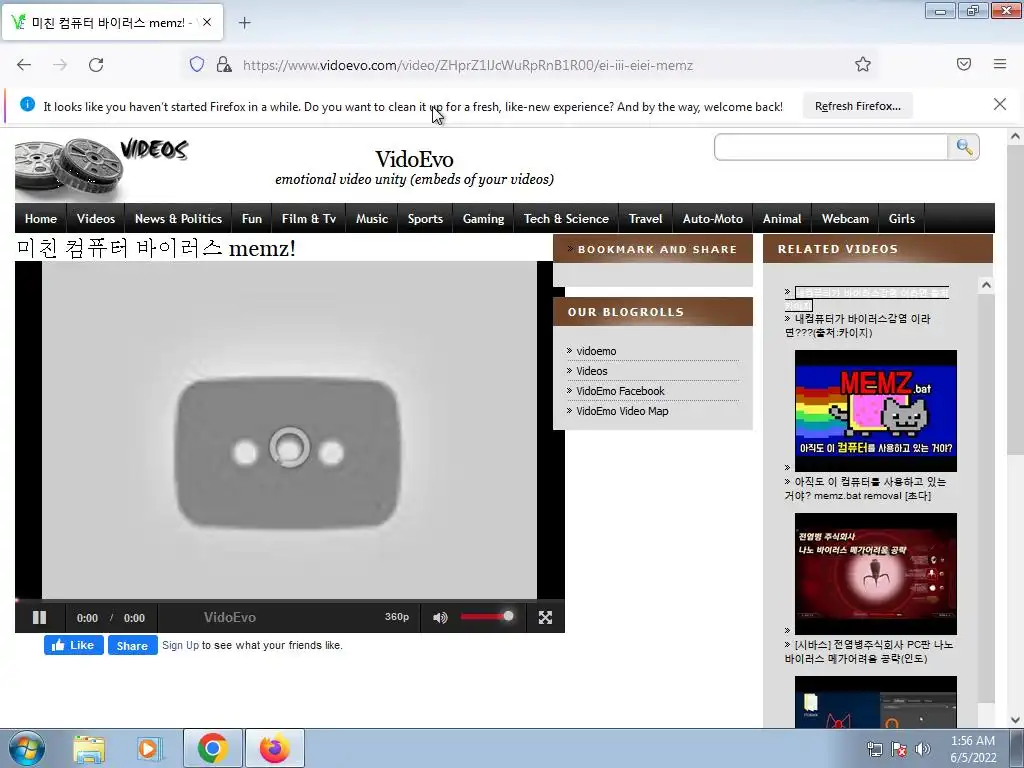Bookmark this page with the star
Image resolution: width=1024 pixels, height=768 pixels.
coord(863,64)
